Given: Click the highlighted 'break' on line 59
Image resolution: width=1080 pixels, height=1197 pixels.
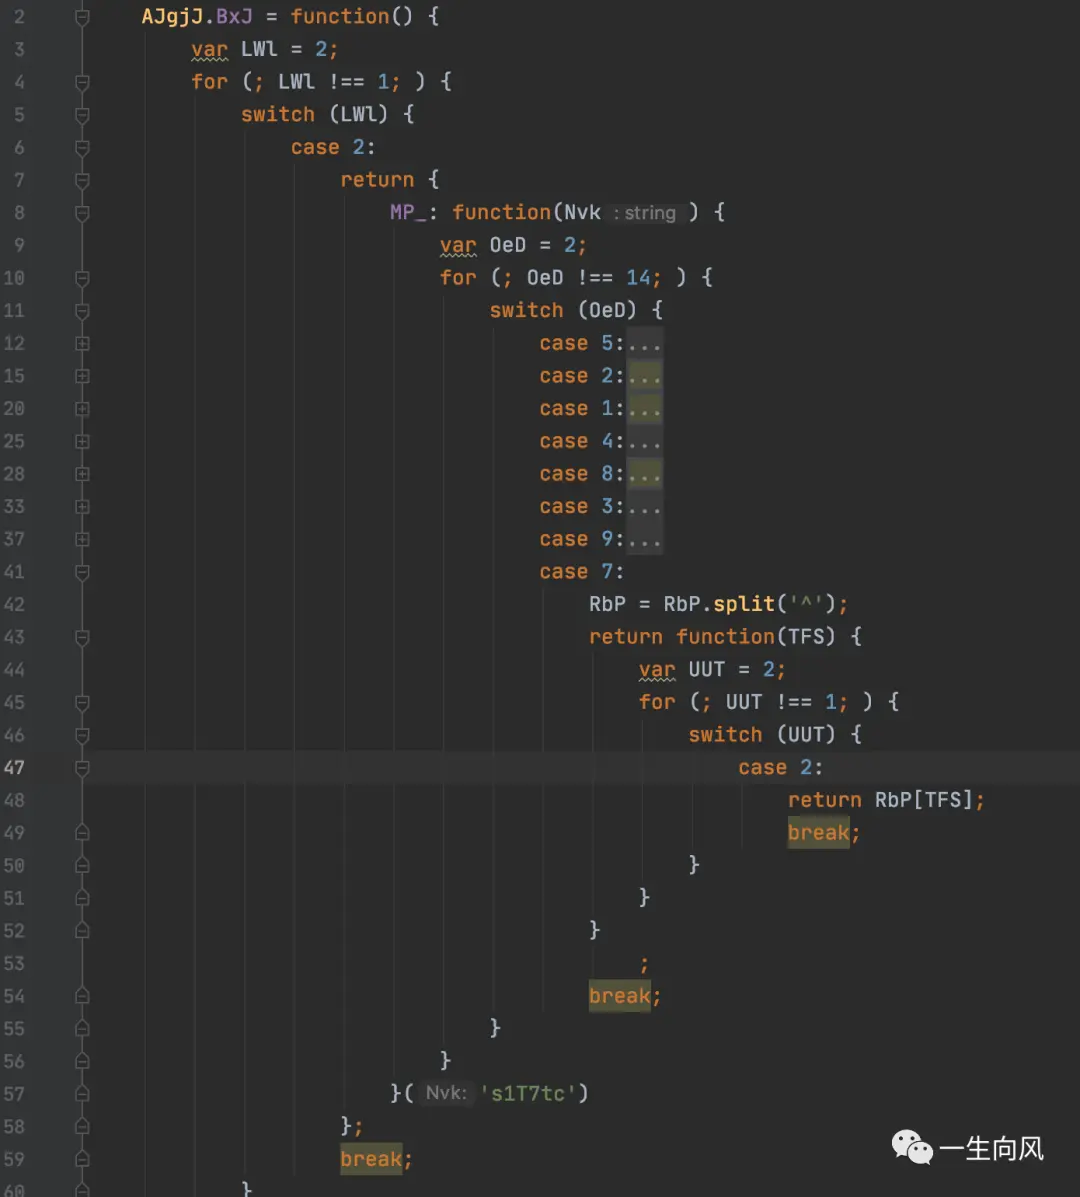Looking at the screenshot, I should 371,1160.
